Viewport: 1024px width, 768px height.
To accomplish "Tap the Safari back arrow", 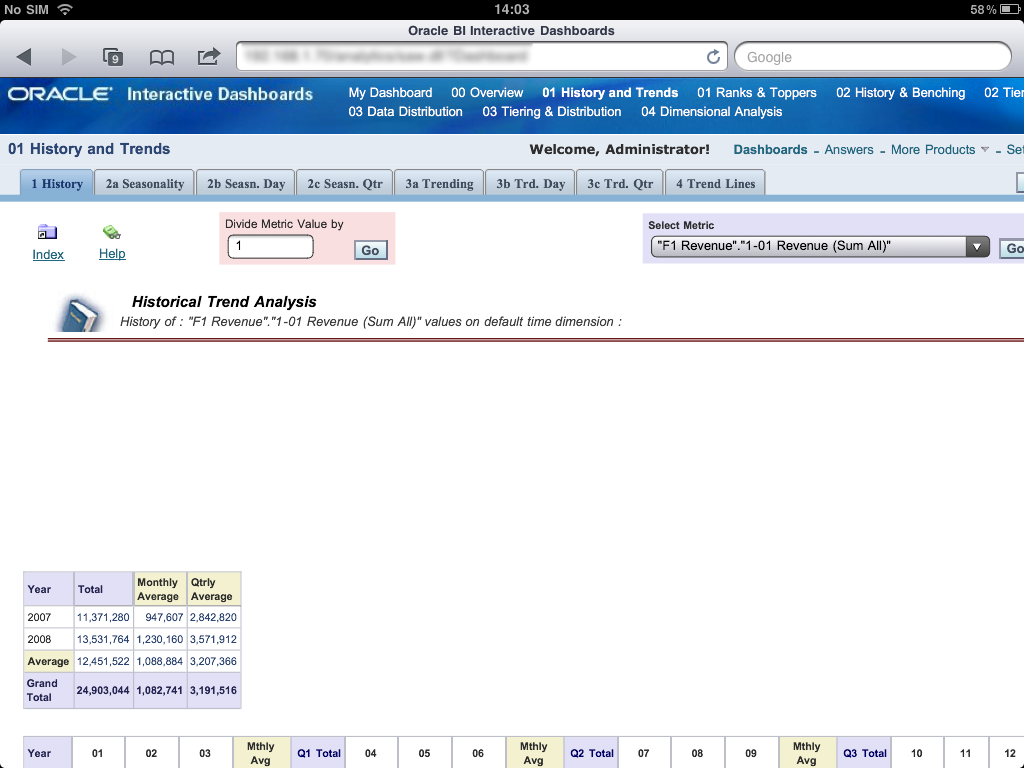I will [x=24, y=57].
